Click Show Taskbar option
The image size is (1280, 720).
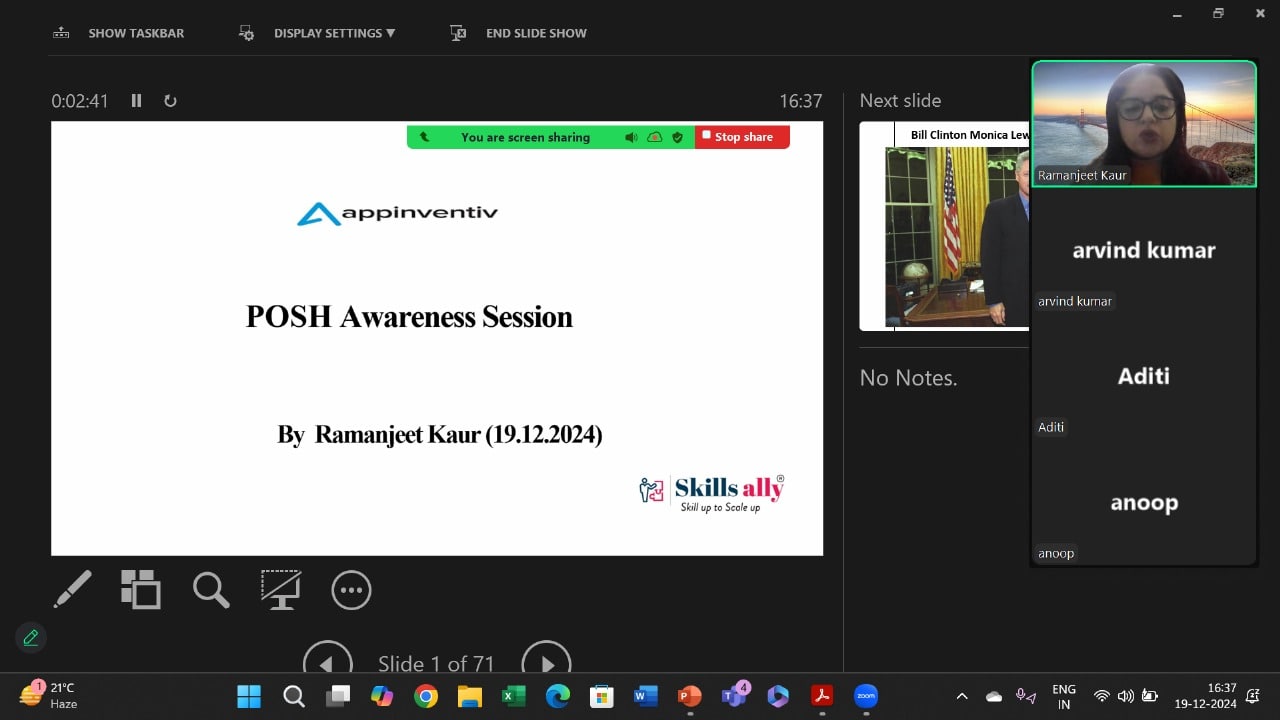click(x=120, y=33)
